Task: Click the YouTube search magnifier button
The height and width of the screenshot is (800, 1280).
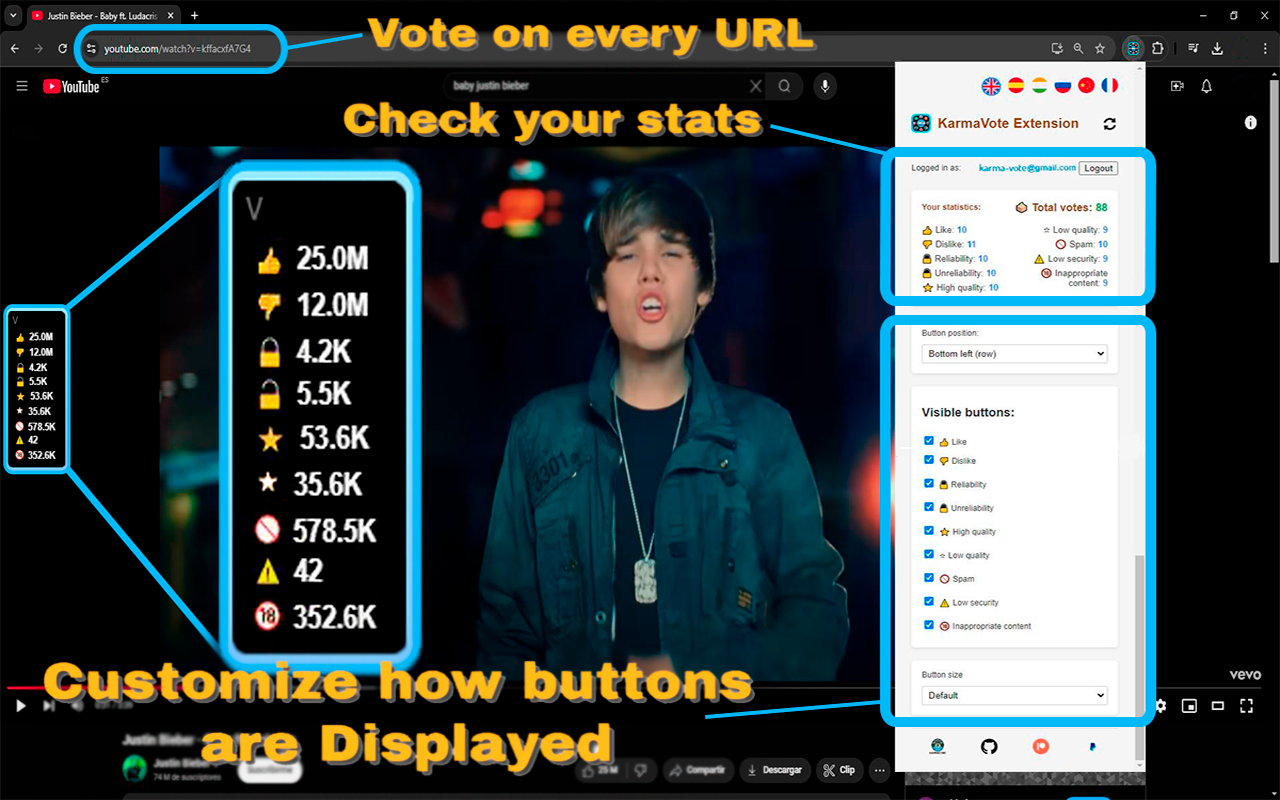Action: coord(785,87)
